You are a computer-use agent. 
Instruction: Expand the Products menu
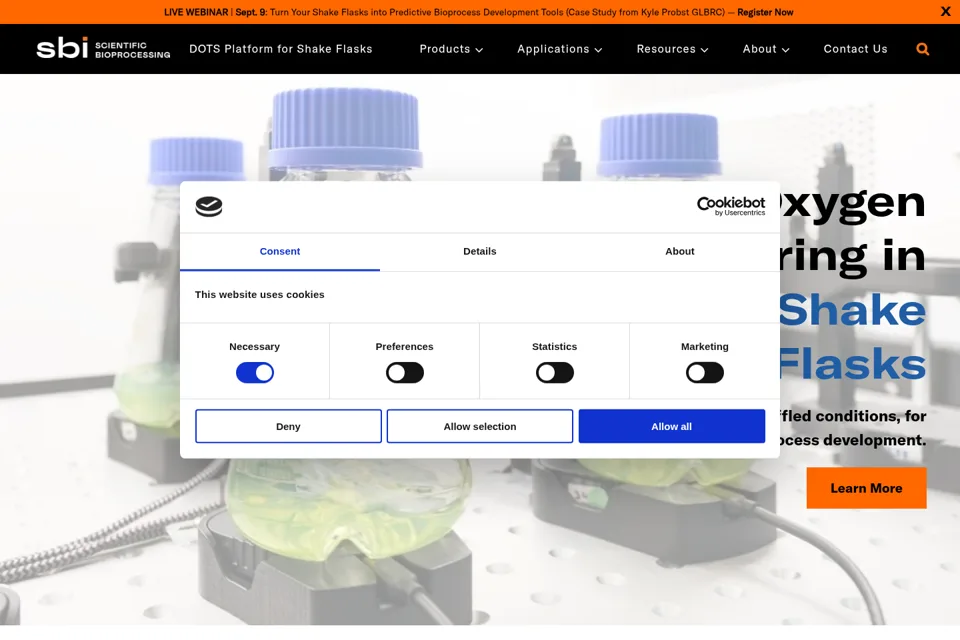(x=451, y=49)
